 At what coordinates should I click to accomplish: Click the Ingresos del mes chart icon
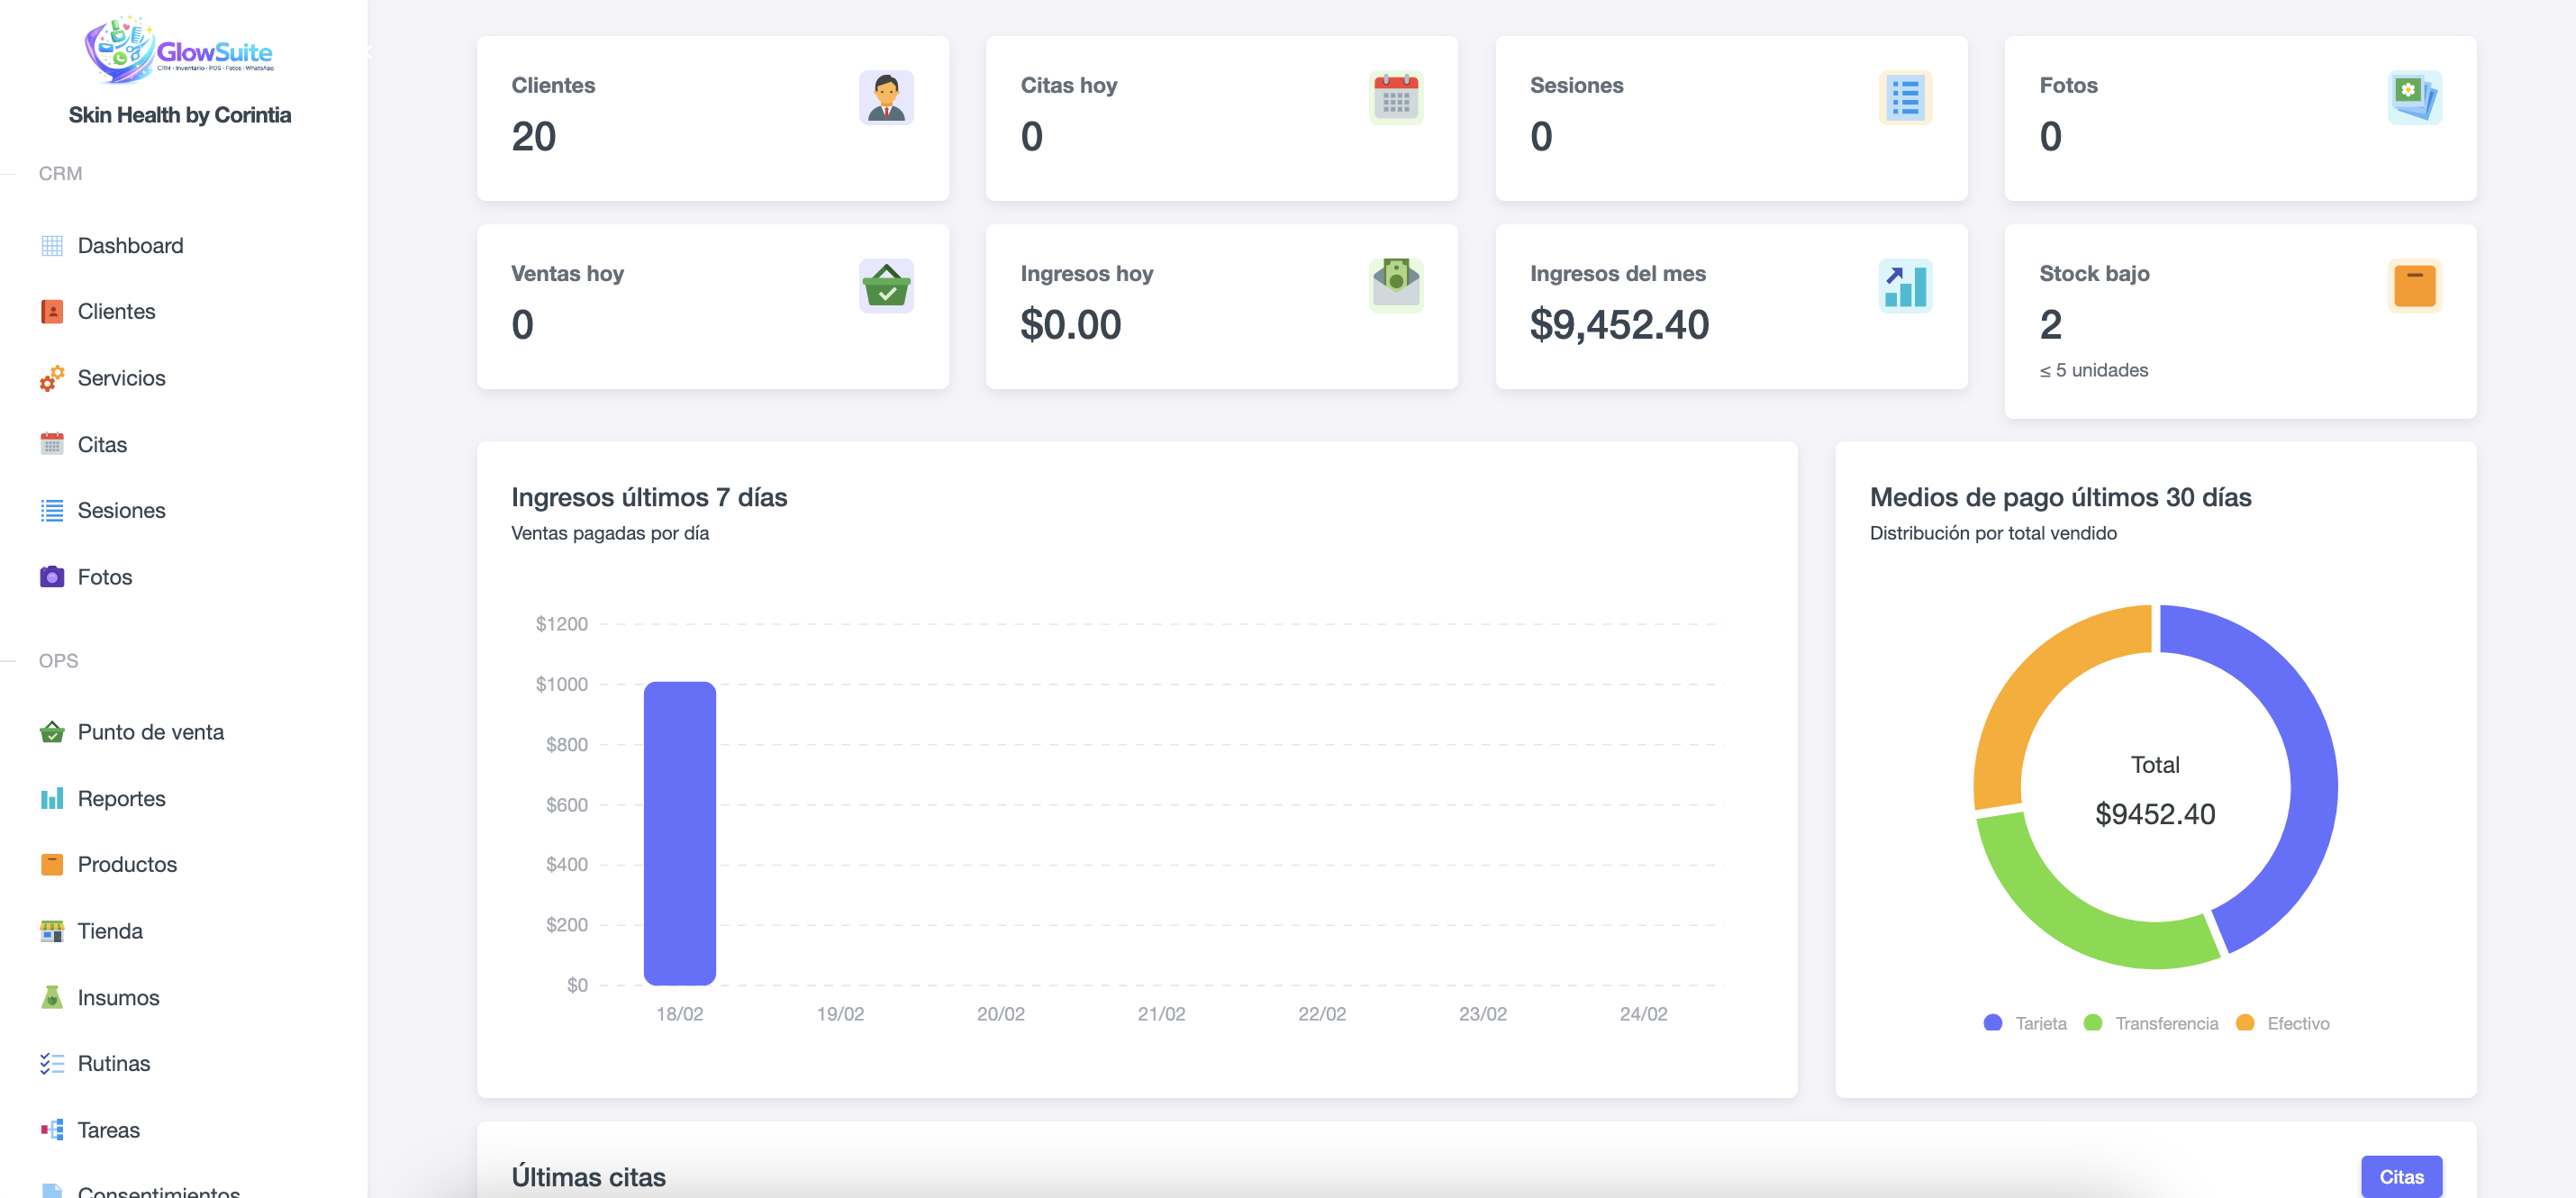point(1904,286)
